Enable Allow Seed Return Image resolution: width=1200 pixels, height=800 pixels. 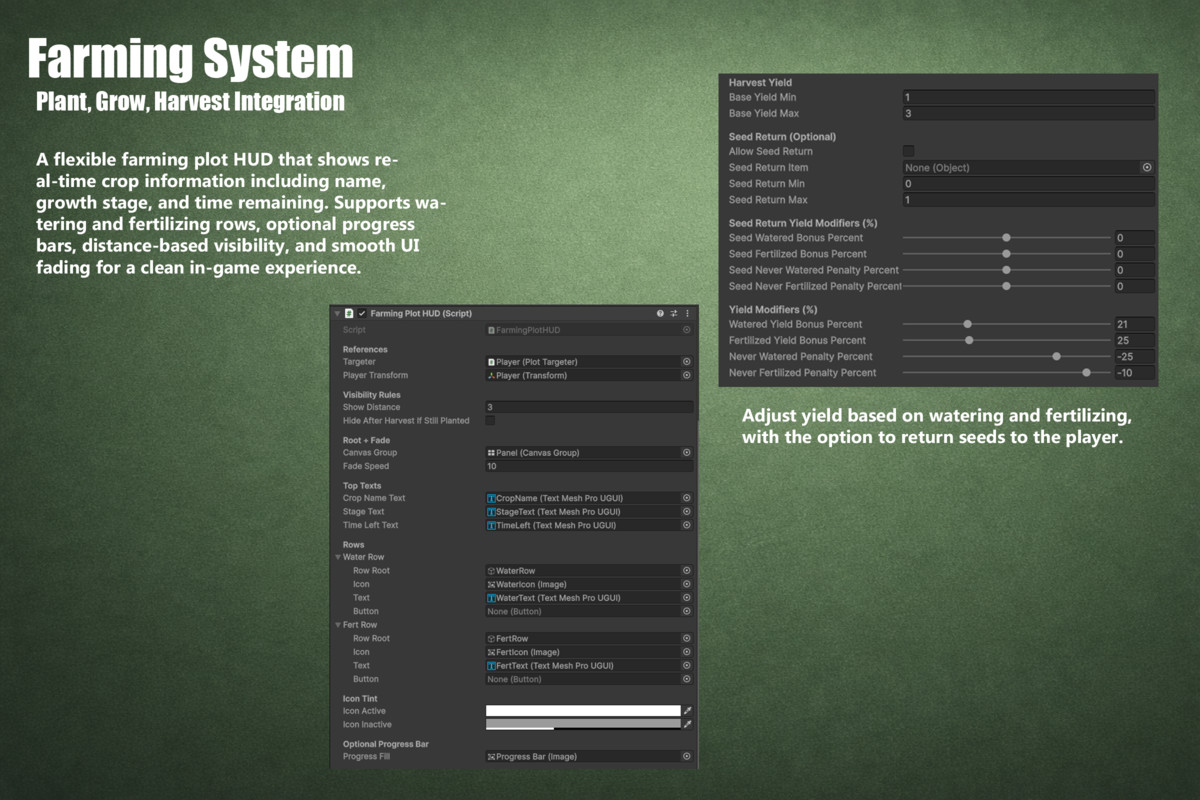click(908, 151)
